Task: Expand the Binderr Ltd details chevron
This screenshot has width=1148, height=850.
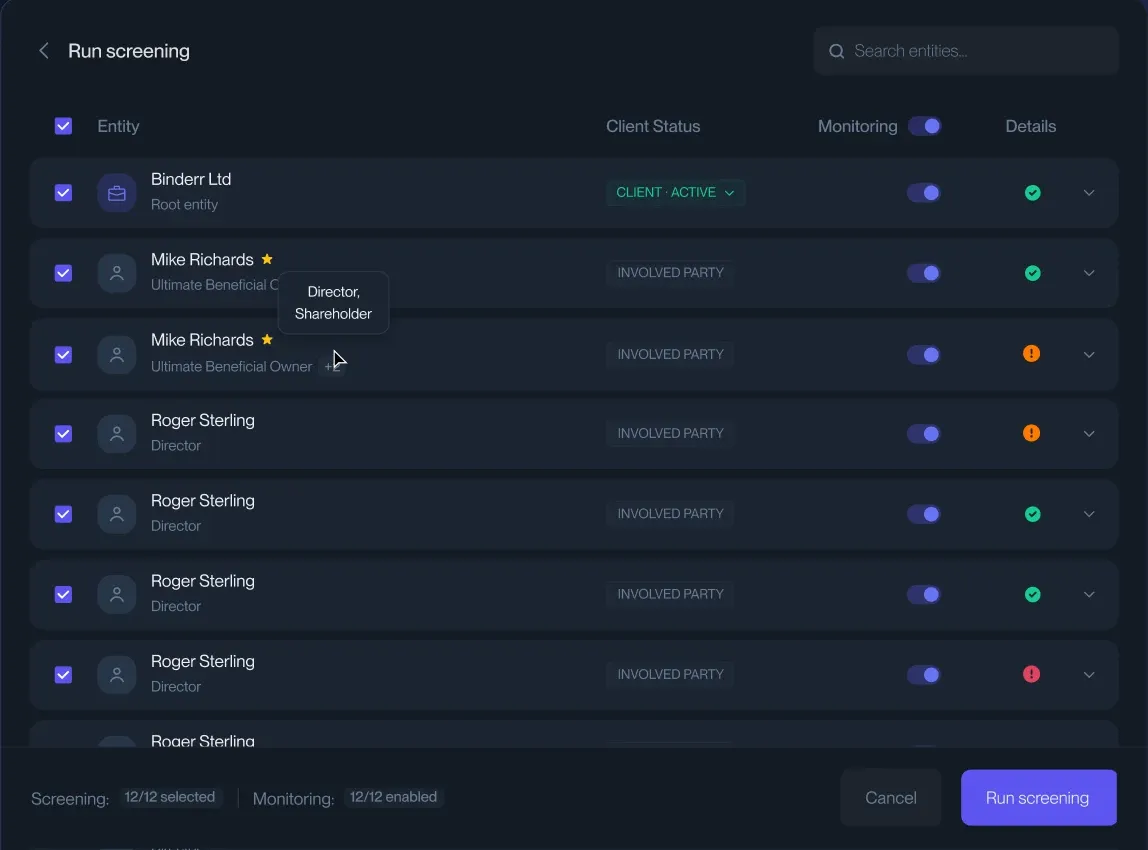Action: (x=1089, y=193)
